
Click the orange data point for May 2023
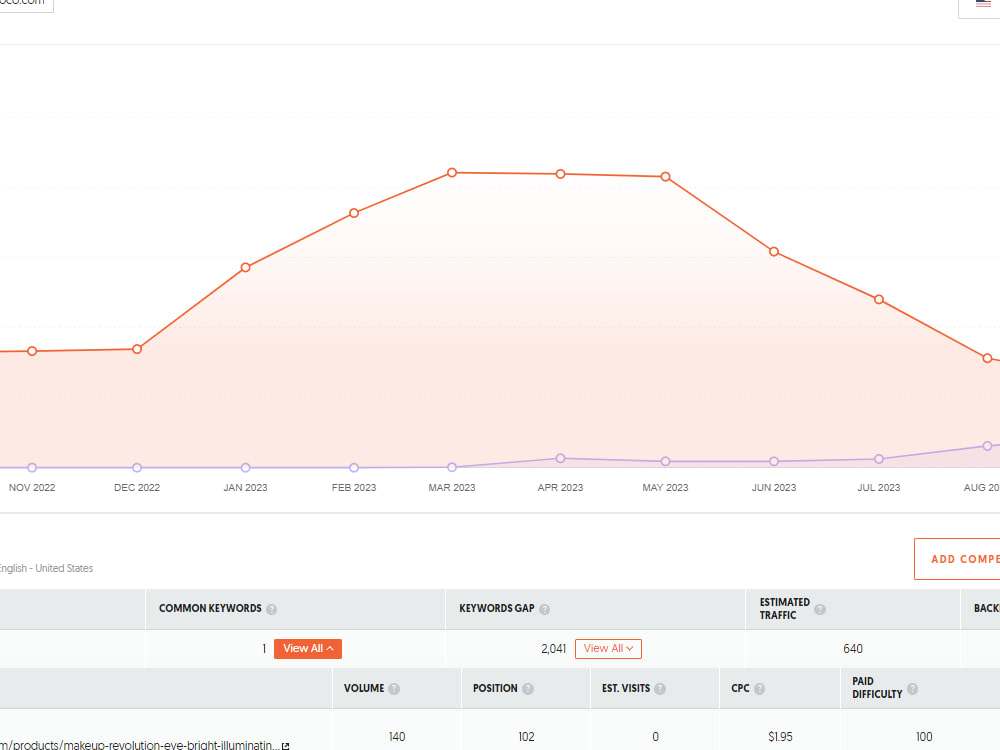pos(665,177)
